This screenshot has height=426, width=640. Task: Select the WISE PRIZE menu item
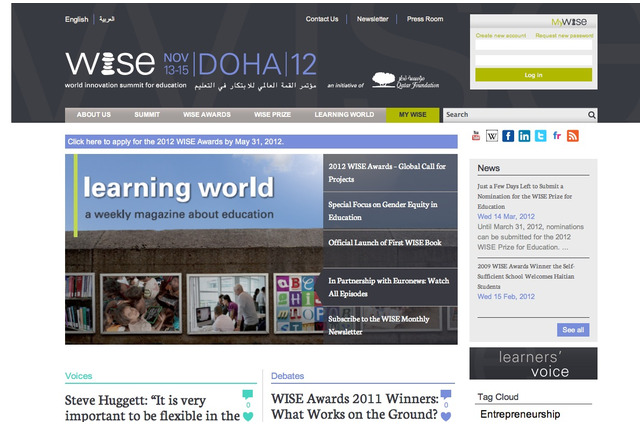pos(271,115)
